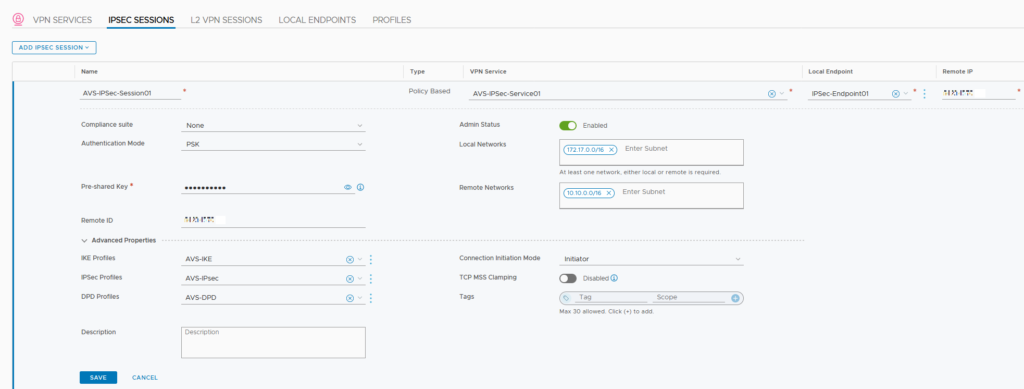Click the session Name input field
Screen dimensions: 1024x389
coord(131,93)
